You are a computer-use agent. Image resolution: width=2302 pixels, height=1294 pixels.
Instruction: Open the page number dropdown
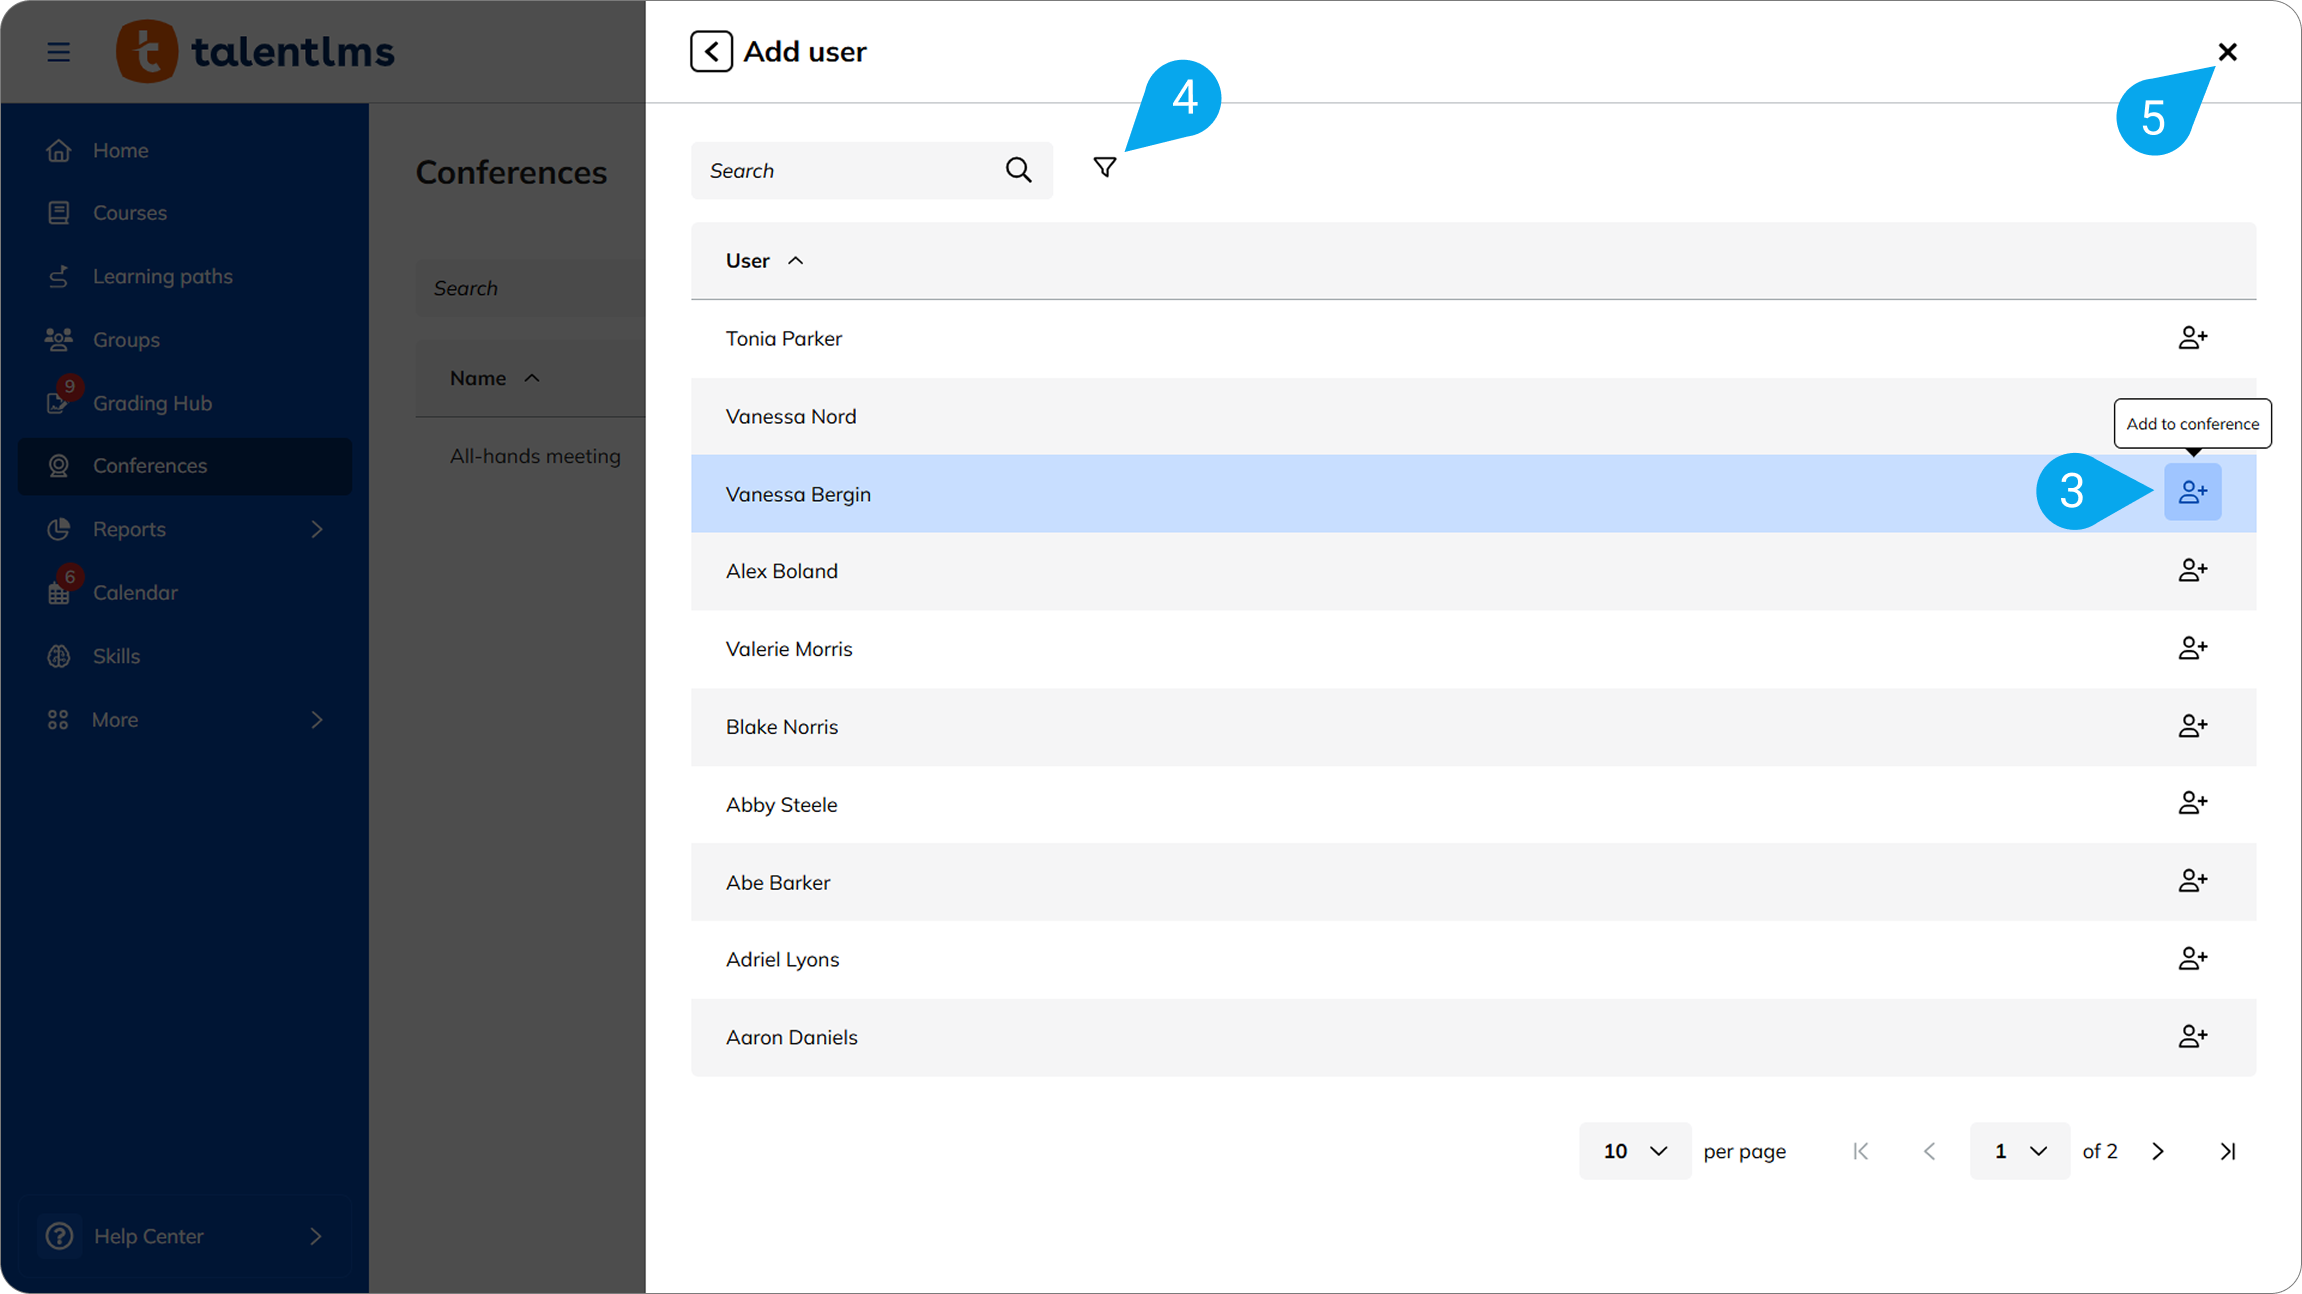pos(2019,1151)
